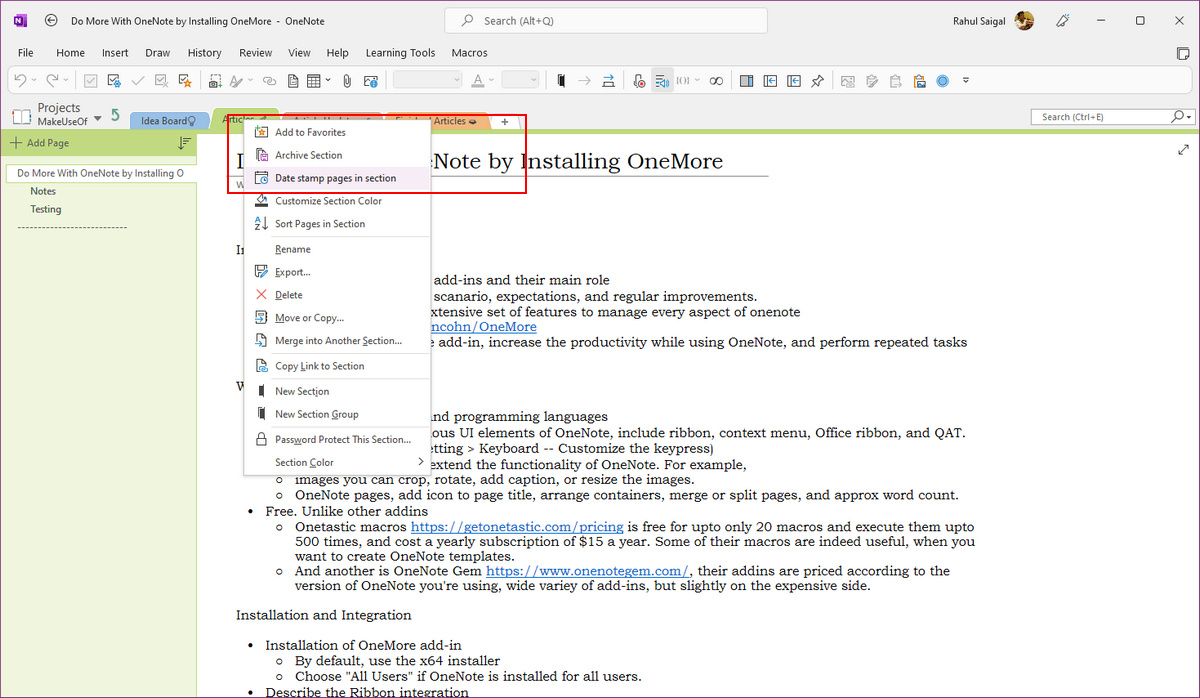Open the font name combo box

click(x=427, y=81)
